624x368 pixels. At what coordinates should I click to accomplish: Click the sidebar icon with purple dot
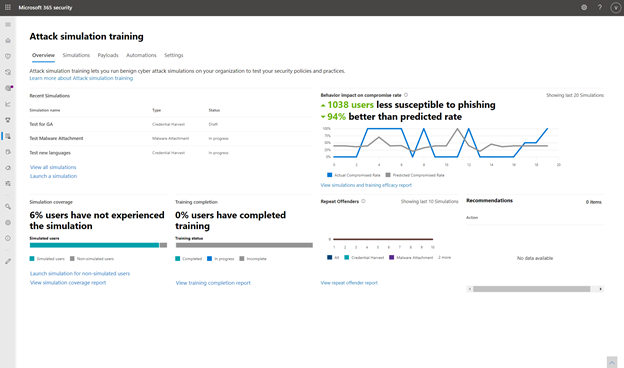coord(8,88)
